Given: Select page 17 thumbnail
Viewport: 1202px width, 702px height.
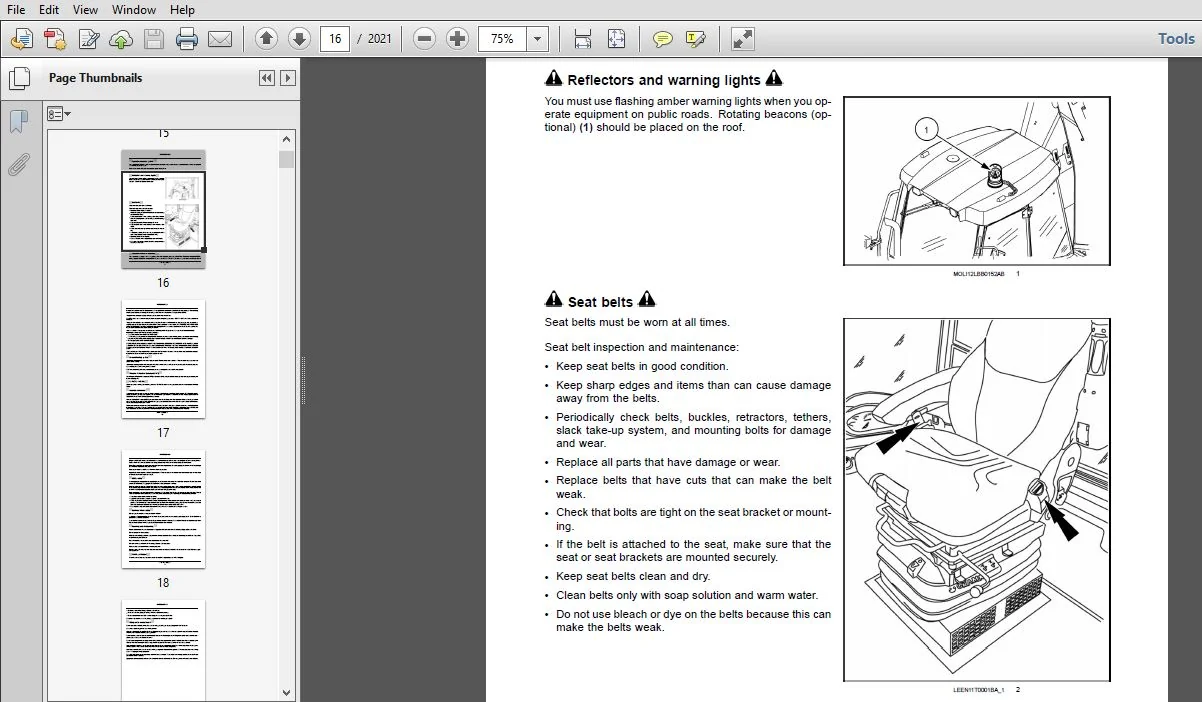Looking at the screenshot, I should 163,359.
